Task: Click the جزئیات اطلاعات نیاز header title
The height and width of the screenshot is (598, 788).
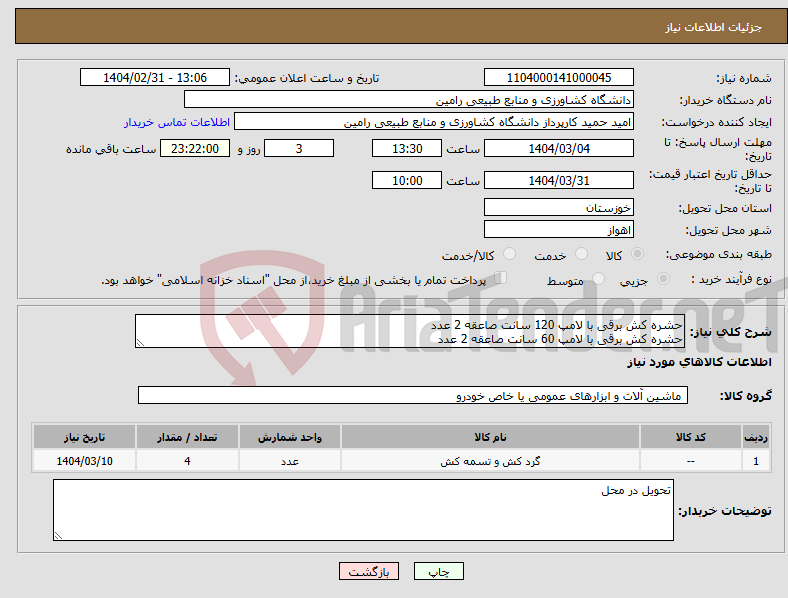Action: (714, 27)
